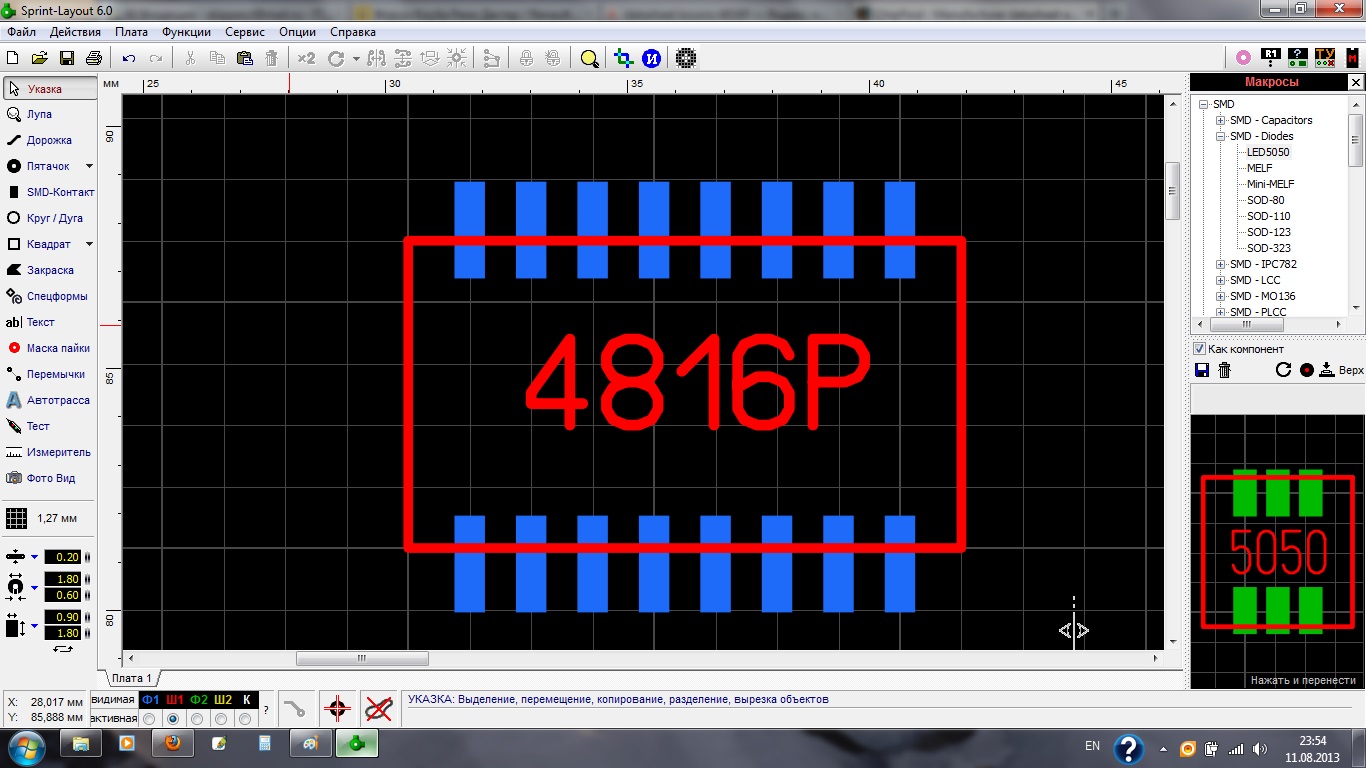The image size is (1366, 768).
Task: Collapse the SMD - Diodes tree node
Action: tap(1221, 136)
